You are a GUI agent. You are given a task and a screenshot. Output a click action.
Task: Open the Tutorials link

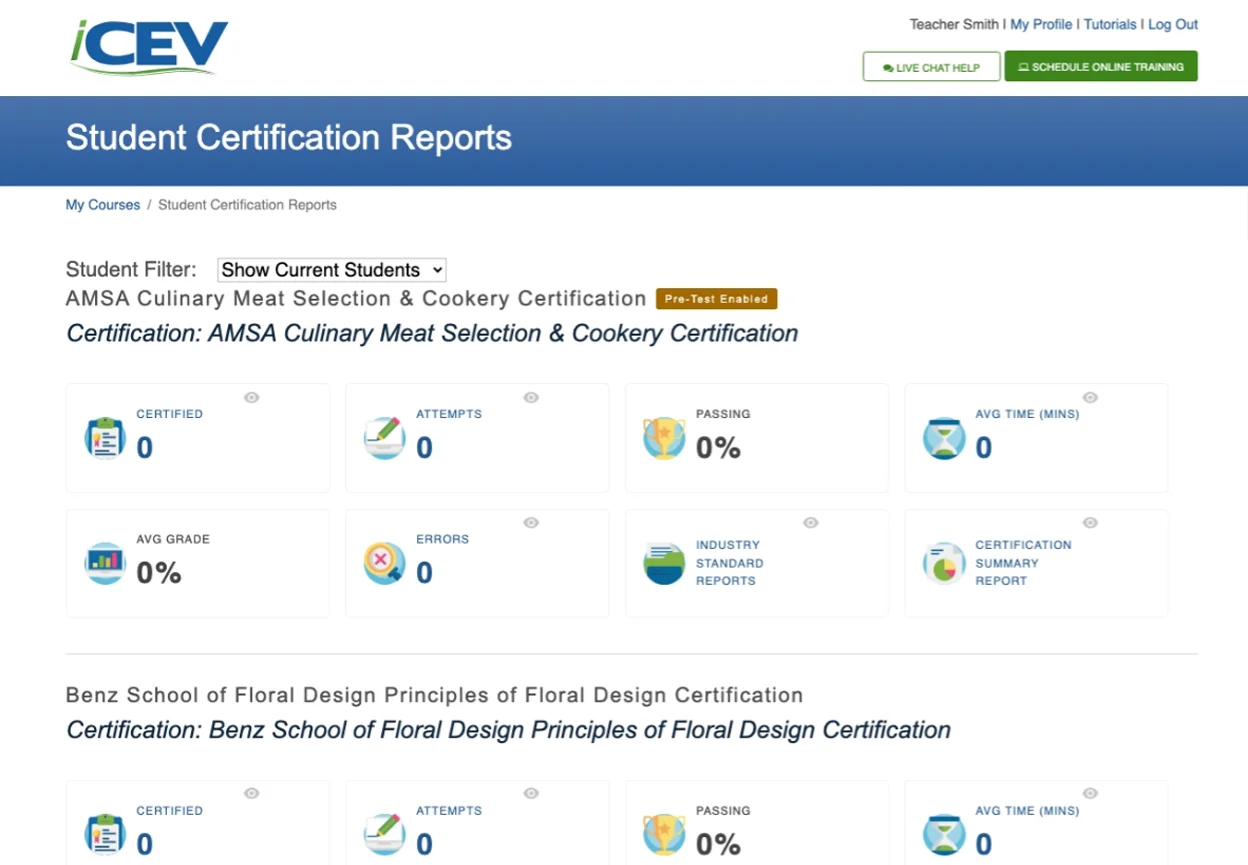(x=1110, y=24)
